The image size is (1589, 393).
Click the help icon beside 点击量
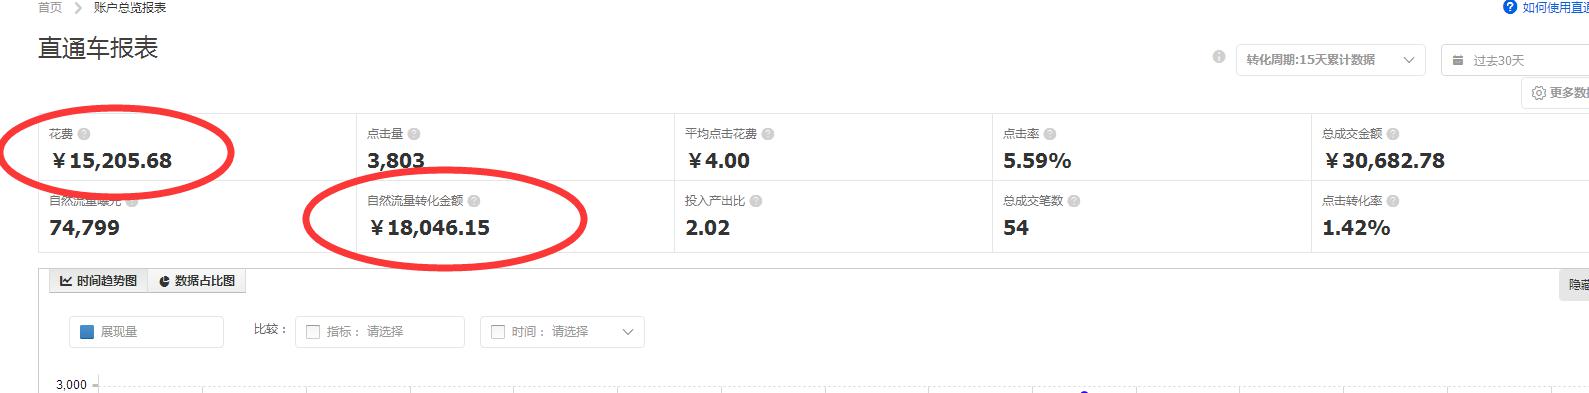414,134
